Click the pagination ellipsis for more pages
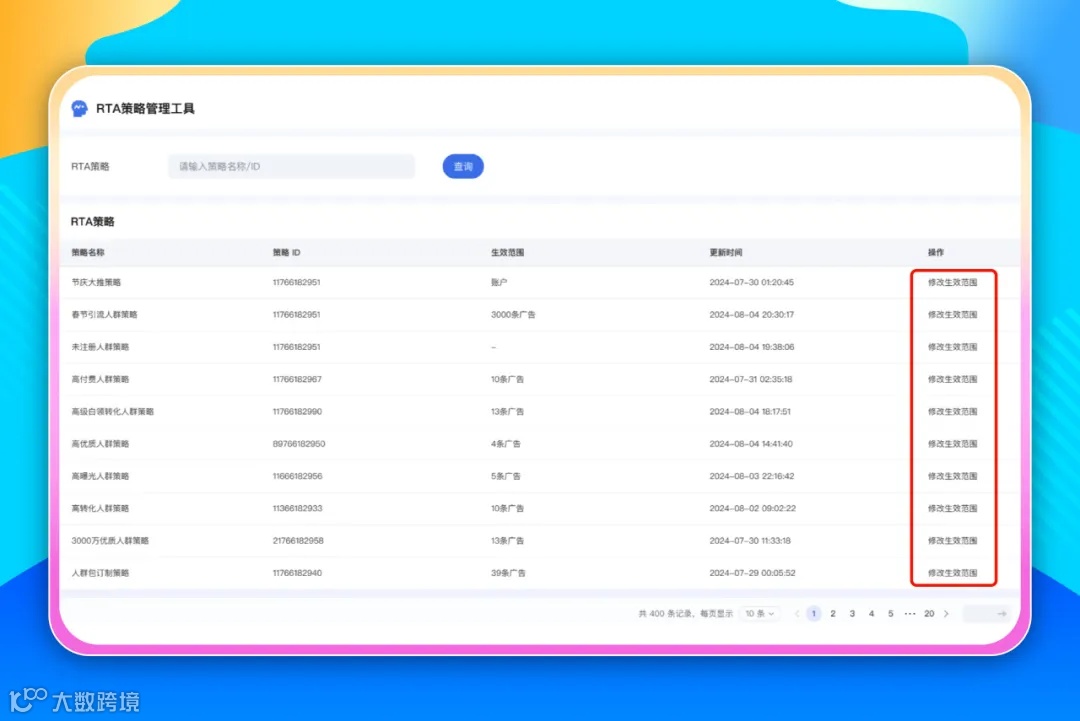This screenshot has width=1080, height=721. [x=910, y=614]
